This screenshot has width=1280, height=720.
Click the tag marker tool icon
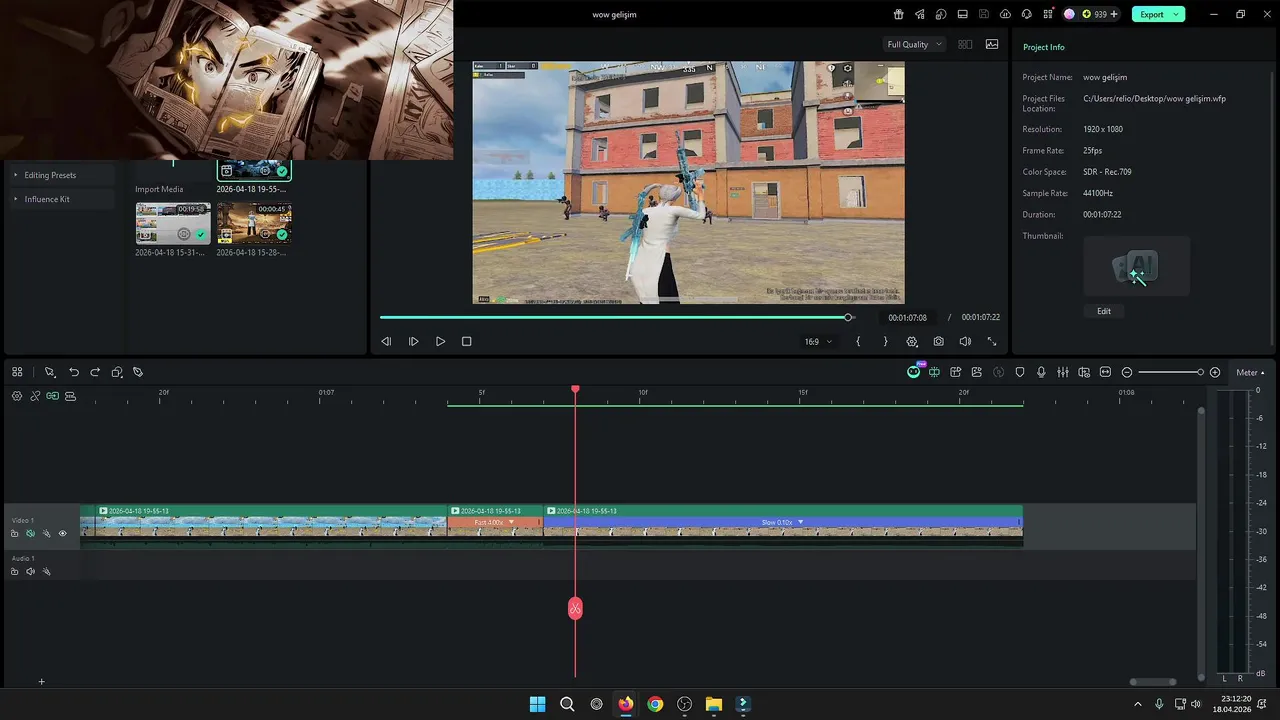[138, 372]
